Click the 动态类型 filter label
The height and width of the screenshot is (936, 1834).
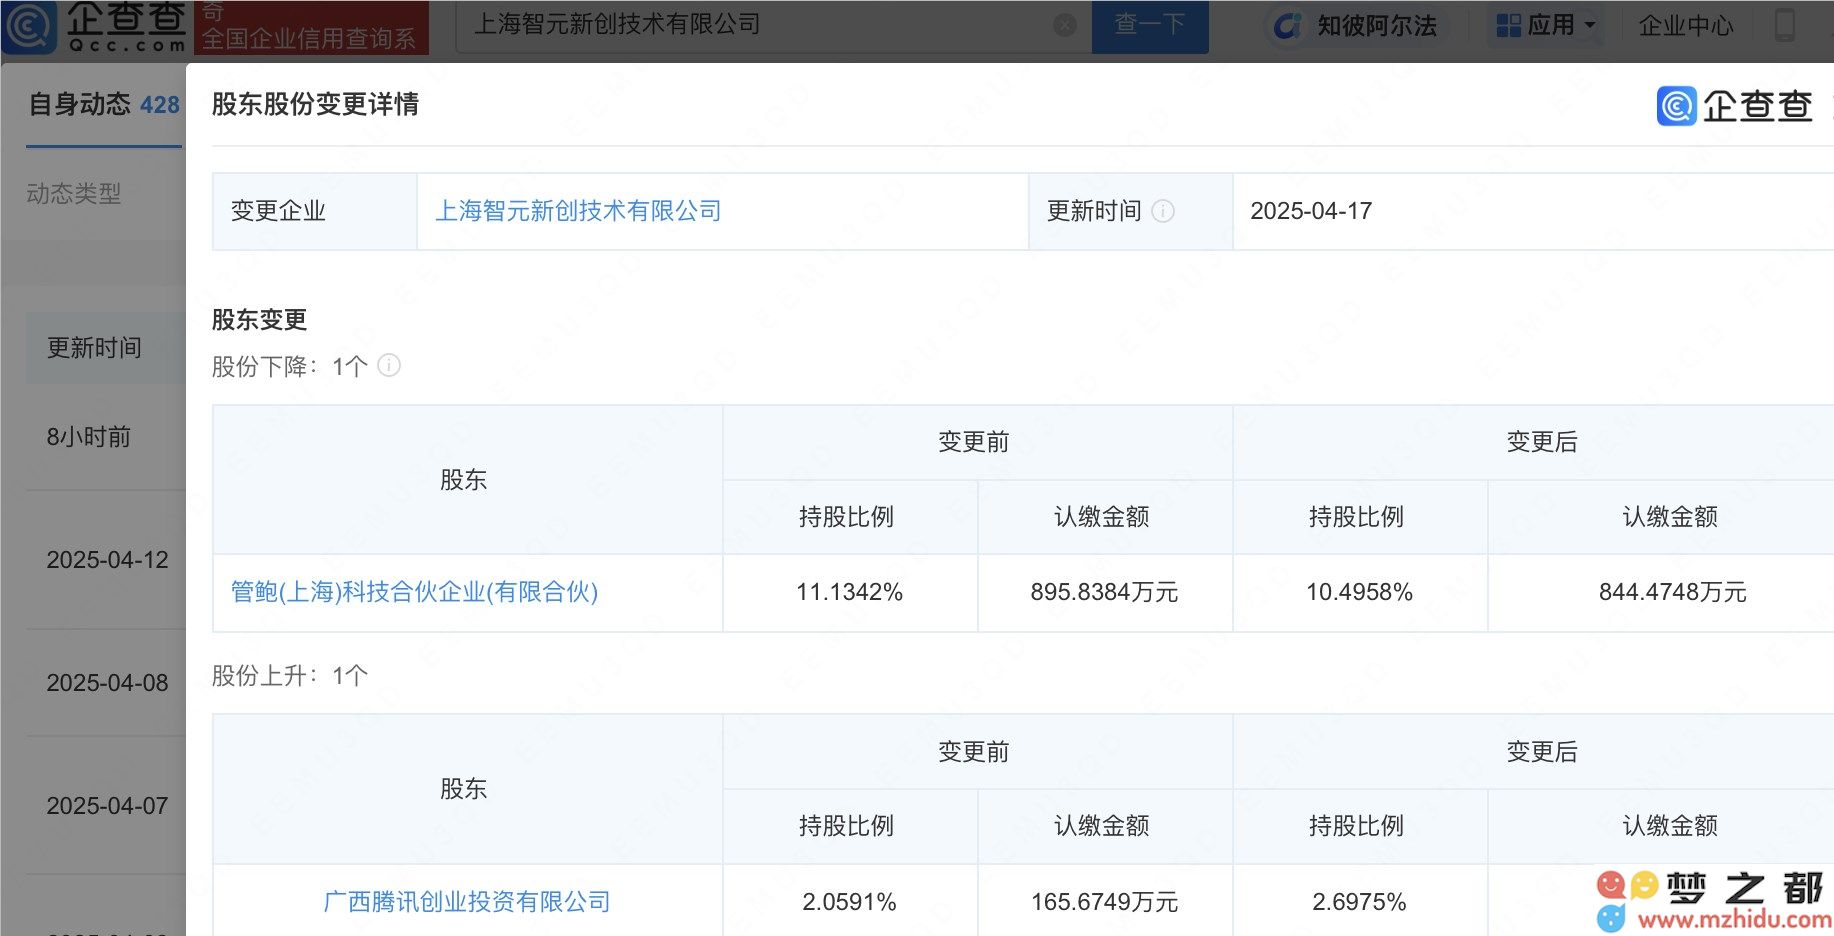click(x=74, y=194)
